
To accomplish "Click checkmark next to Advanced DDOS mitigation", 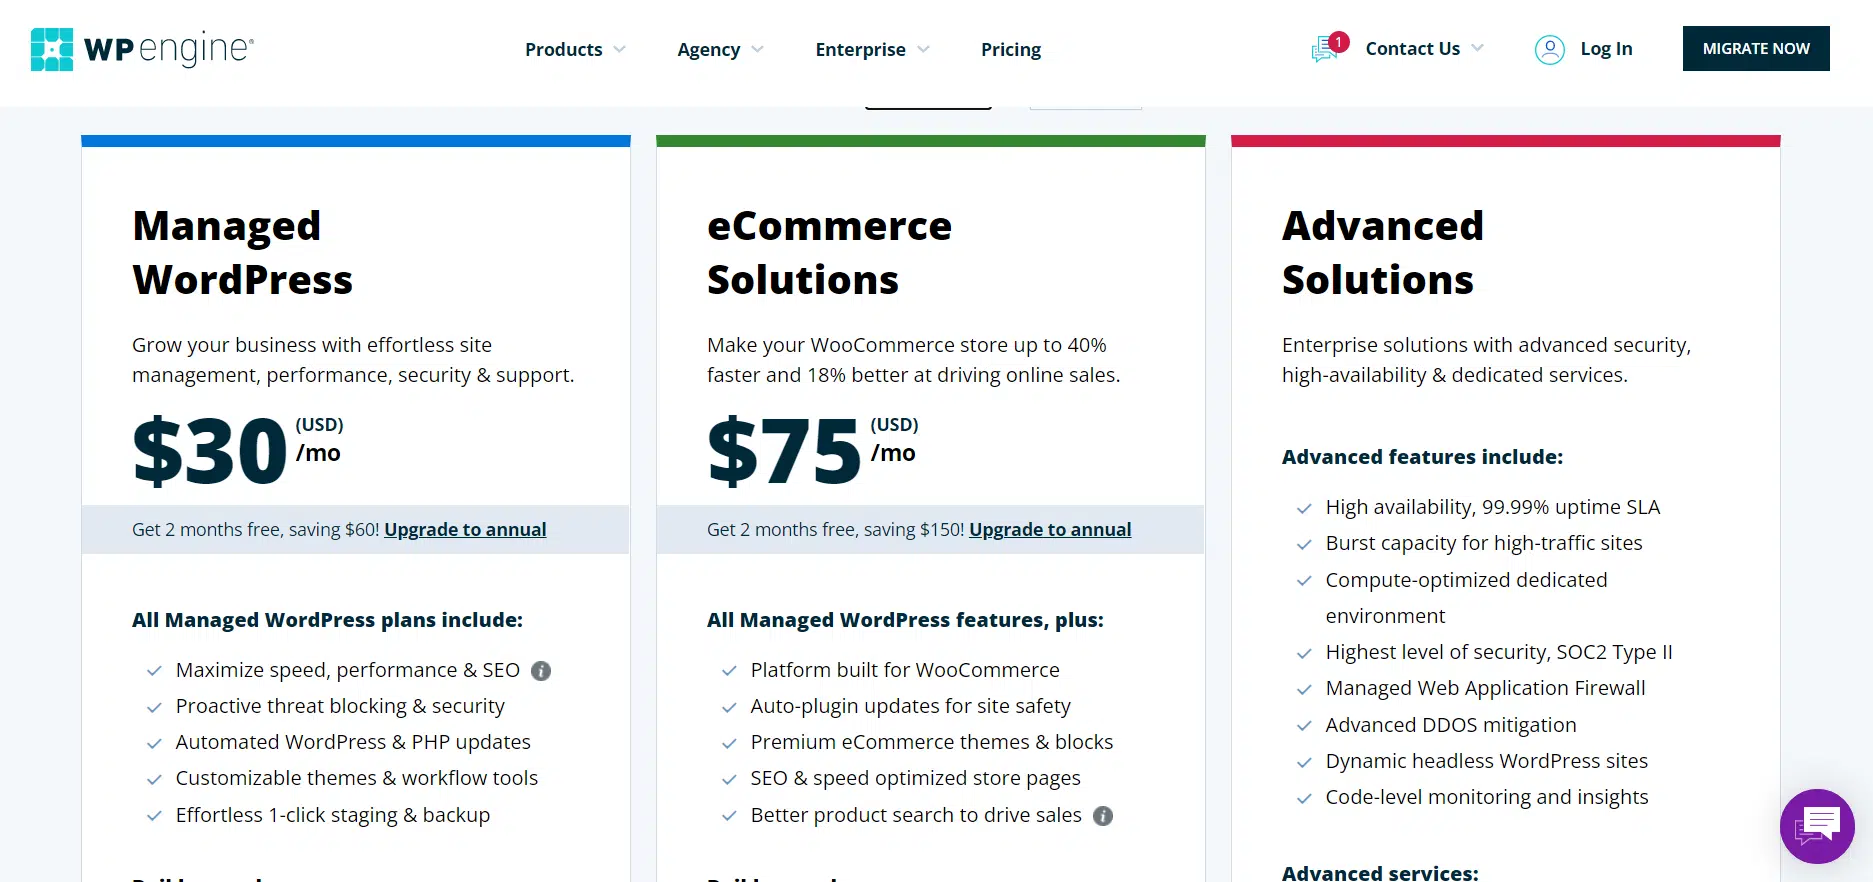I will pyautogui.click(x=1304, y=726).
